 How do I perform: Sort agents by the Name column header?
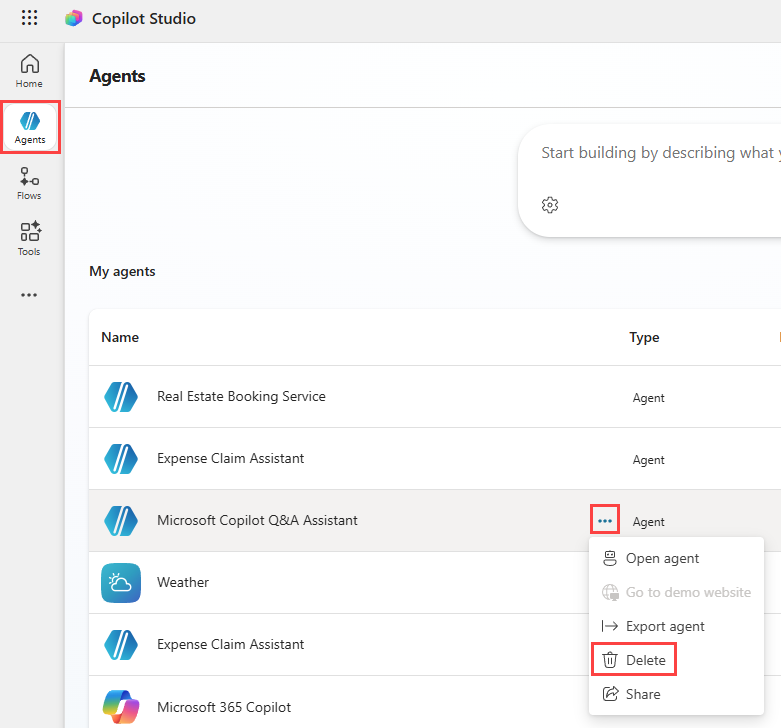pos(120,338)
